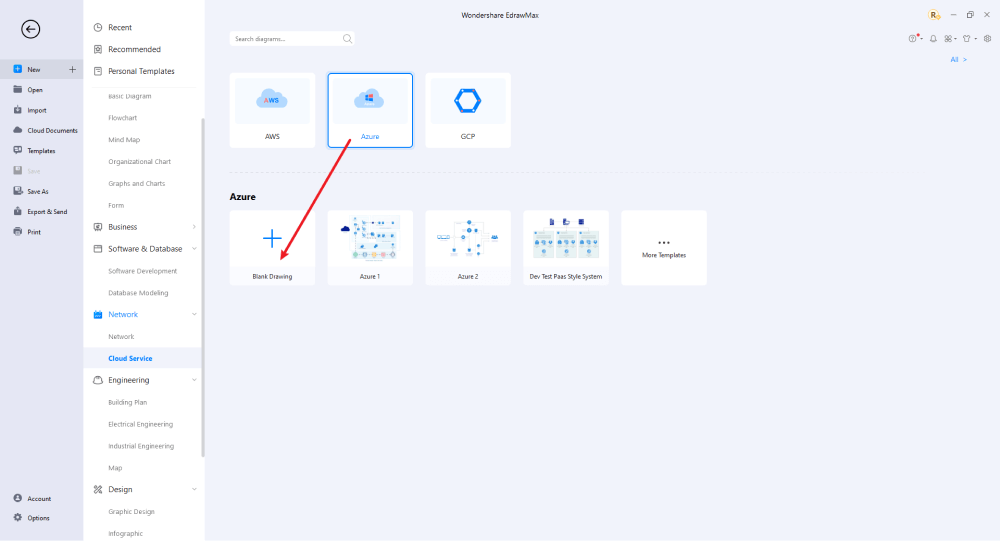The image size is (1000, 541).
Task: Select the Database Modeling subcategory
Action: (138, 293)
